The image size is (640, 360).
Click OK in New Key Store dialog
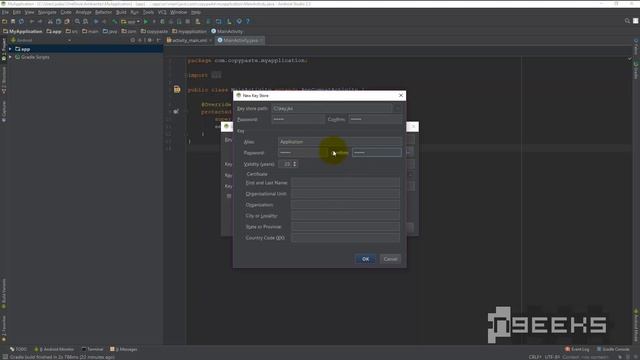[365, 259]
